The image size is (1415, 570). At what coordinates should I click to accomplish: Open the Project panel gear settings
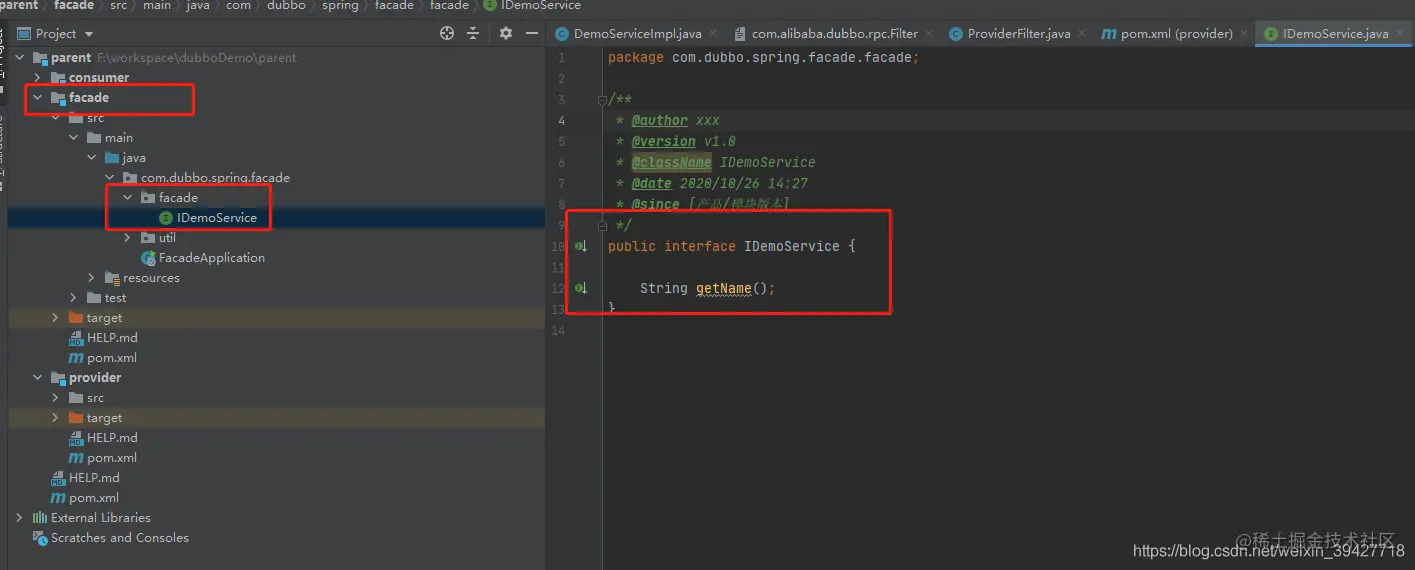(x=506, y=33)
